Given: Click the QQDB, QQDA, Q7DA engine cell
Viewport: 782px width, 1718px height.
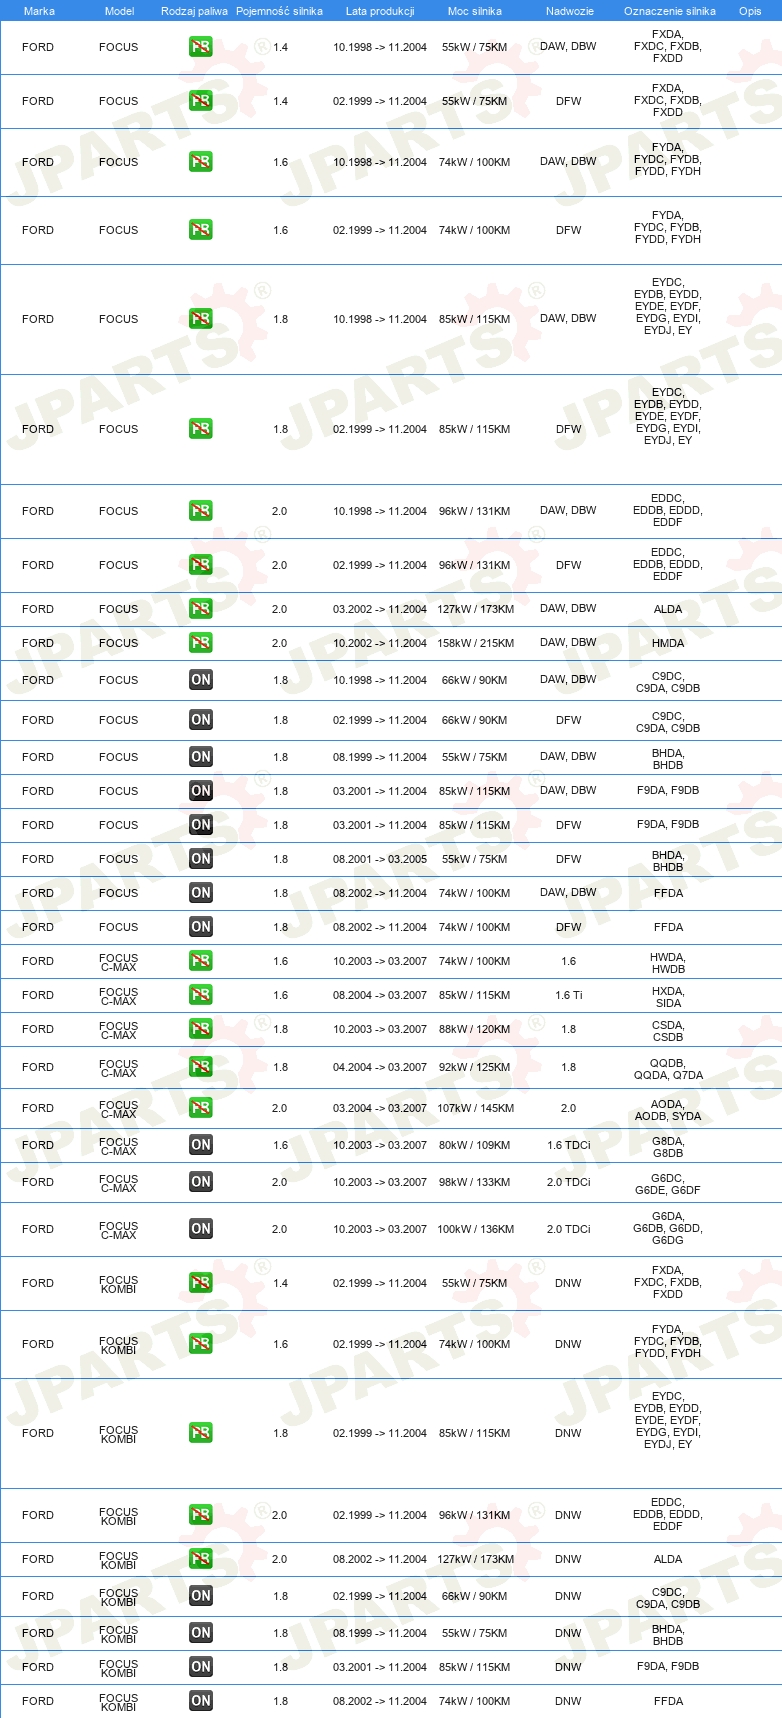Looking at the screenshot, I should pos(668,1069).
